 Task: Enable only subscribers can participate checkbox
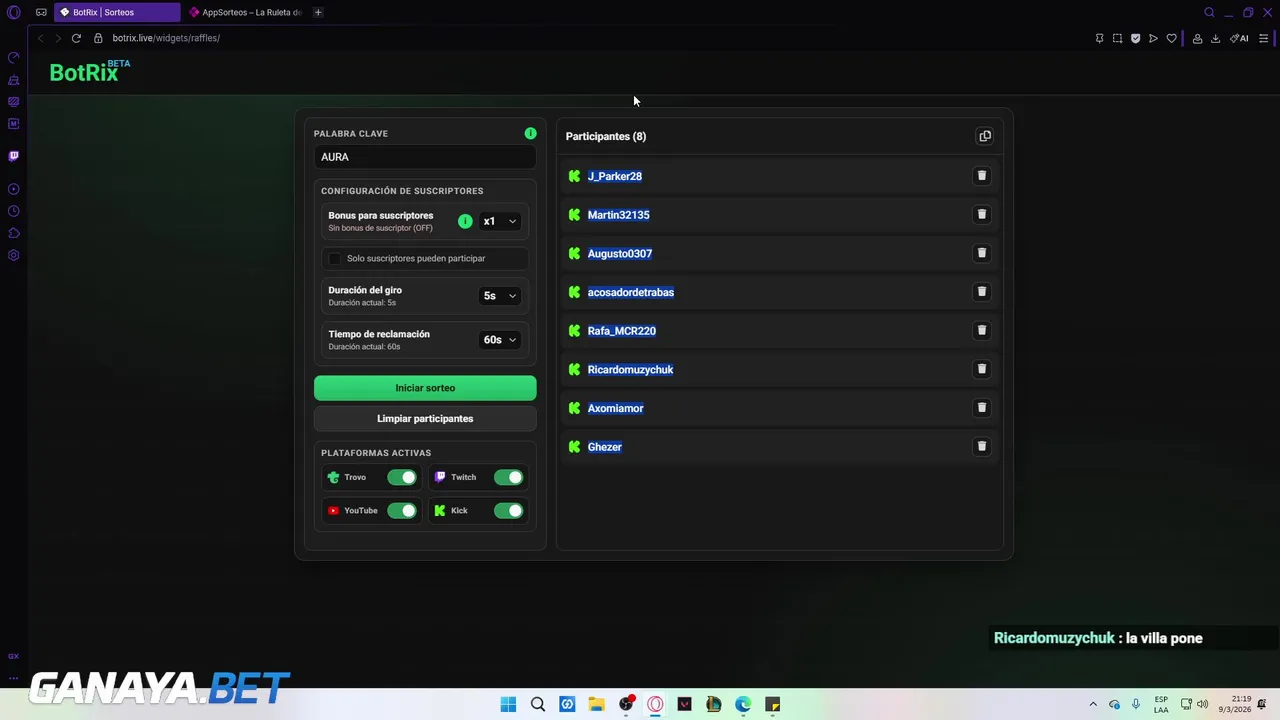tap(335, 258)
